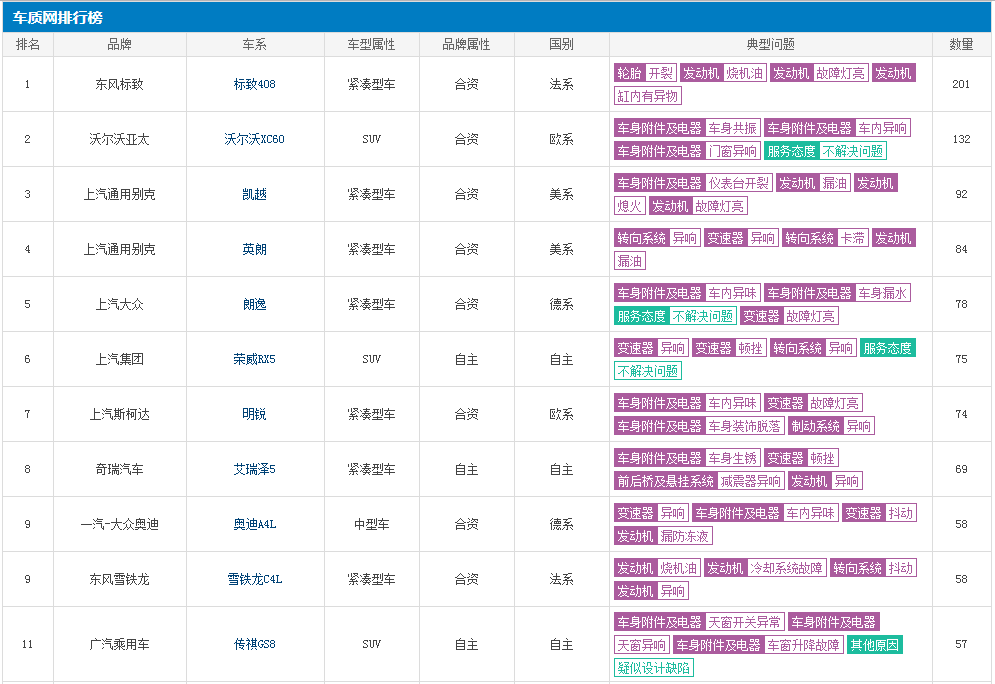Select the 漏防冻液 issue tag
The image size is (995, 684).
[684, 536]
